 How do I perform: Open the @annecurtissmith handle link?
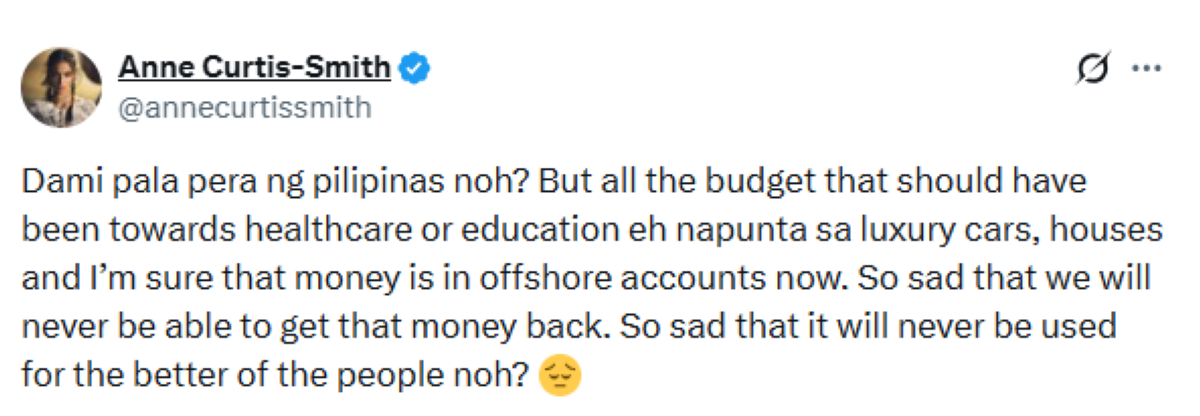coord(244,107)
